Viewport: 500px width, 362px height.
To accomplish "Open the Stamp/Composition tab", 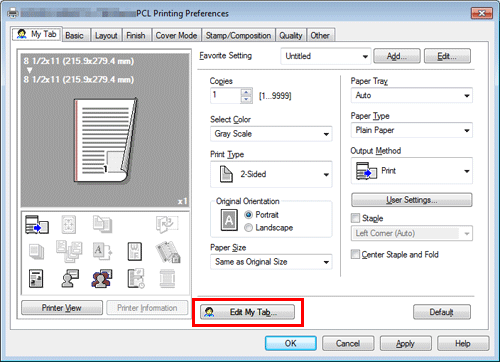I will (x=238, y=35).
